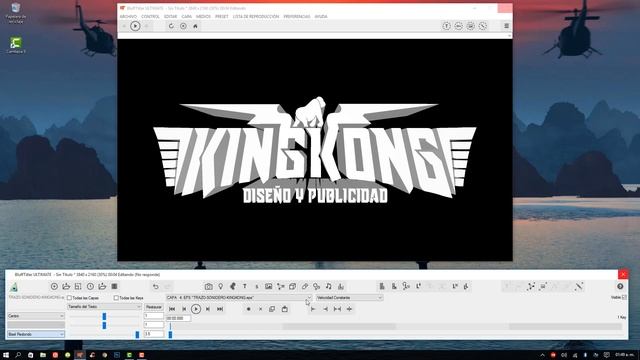The height and width of the screenshot is (360, 640).
Task: Add a text layer with T icon
Action: (x=244, y=287)
